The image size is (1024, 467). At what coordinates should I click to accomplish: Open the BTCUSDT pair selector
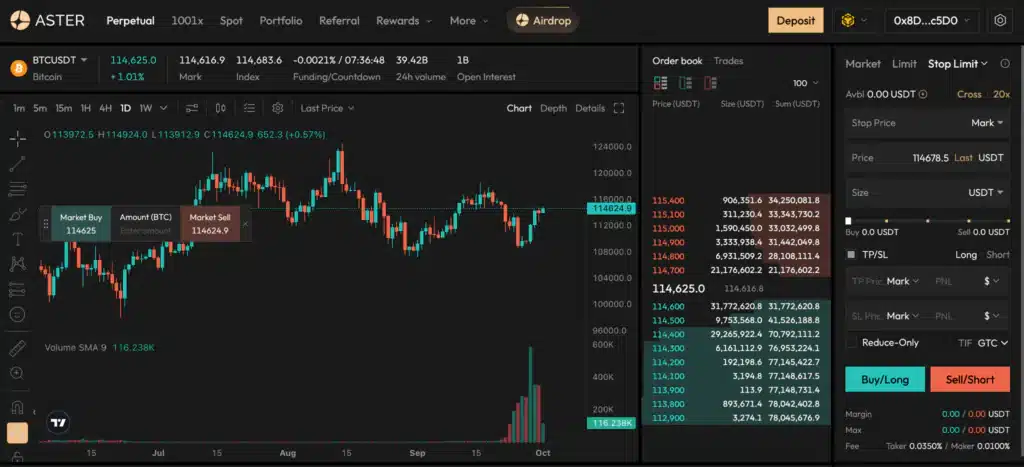click(x=62, y=61)
